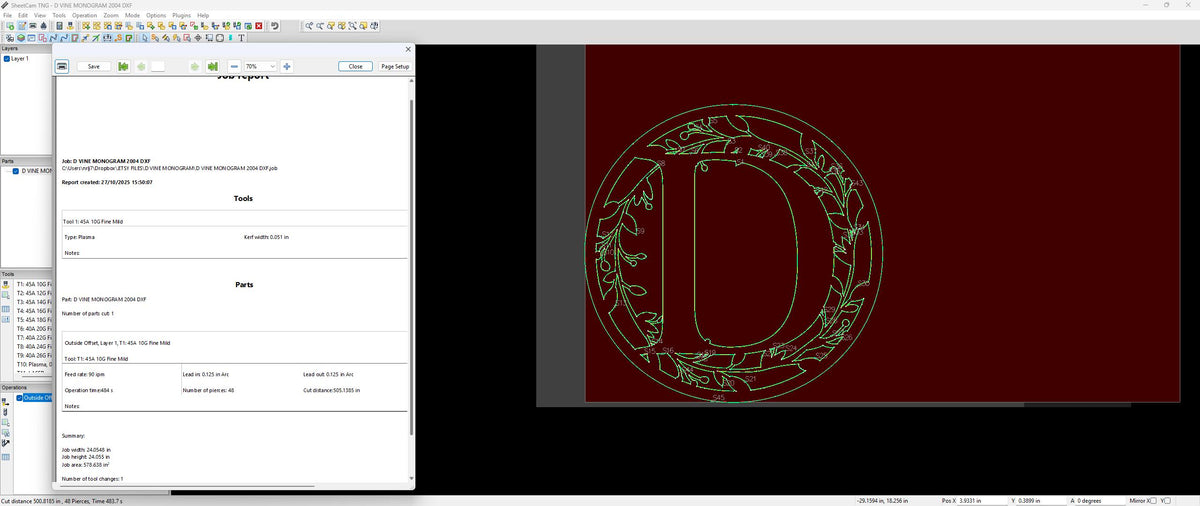The width and height of the screenshot is (1200, 506).
Task: Click the new tool icon in Tools panel
Action: 5,285
